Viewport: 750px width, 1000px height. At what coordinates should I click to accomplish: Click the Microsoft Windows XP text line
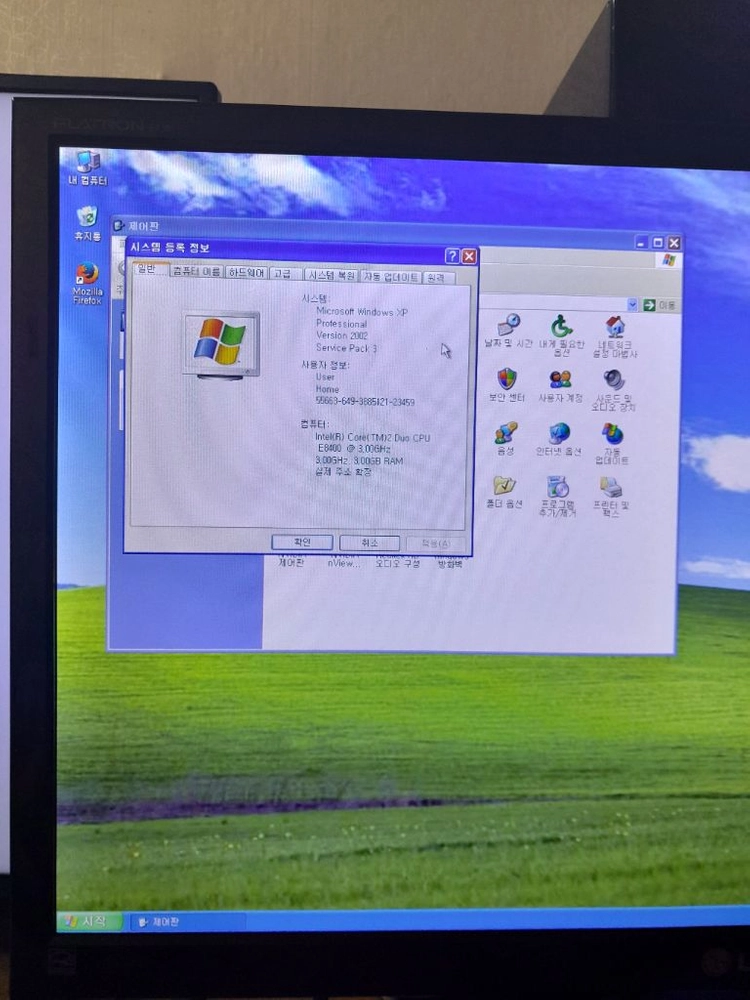(x=361, y=312)
